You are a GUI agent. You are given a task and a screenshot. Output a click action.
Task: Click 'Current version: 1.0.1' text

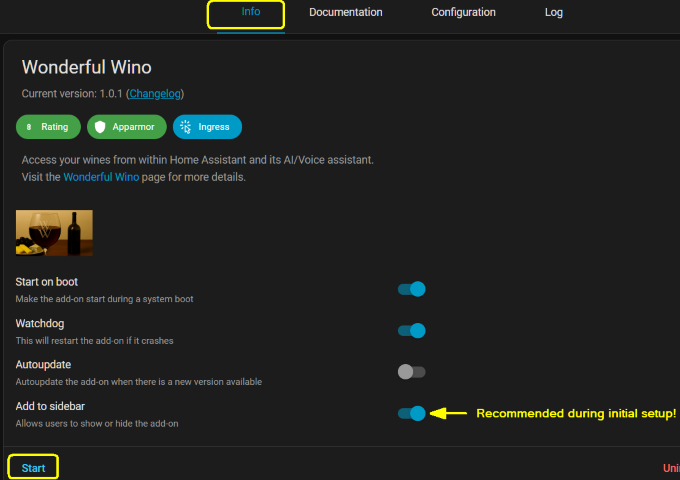tap(72, 94)
